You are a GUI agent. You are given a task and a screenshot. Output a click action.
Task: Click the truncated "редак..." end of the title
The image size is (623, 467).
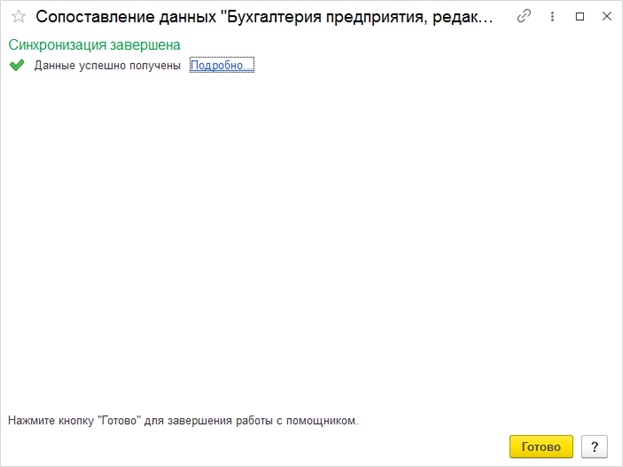[x=460, y=17]
